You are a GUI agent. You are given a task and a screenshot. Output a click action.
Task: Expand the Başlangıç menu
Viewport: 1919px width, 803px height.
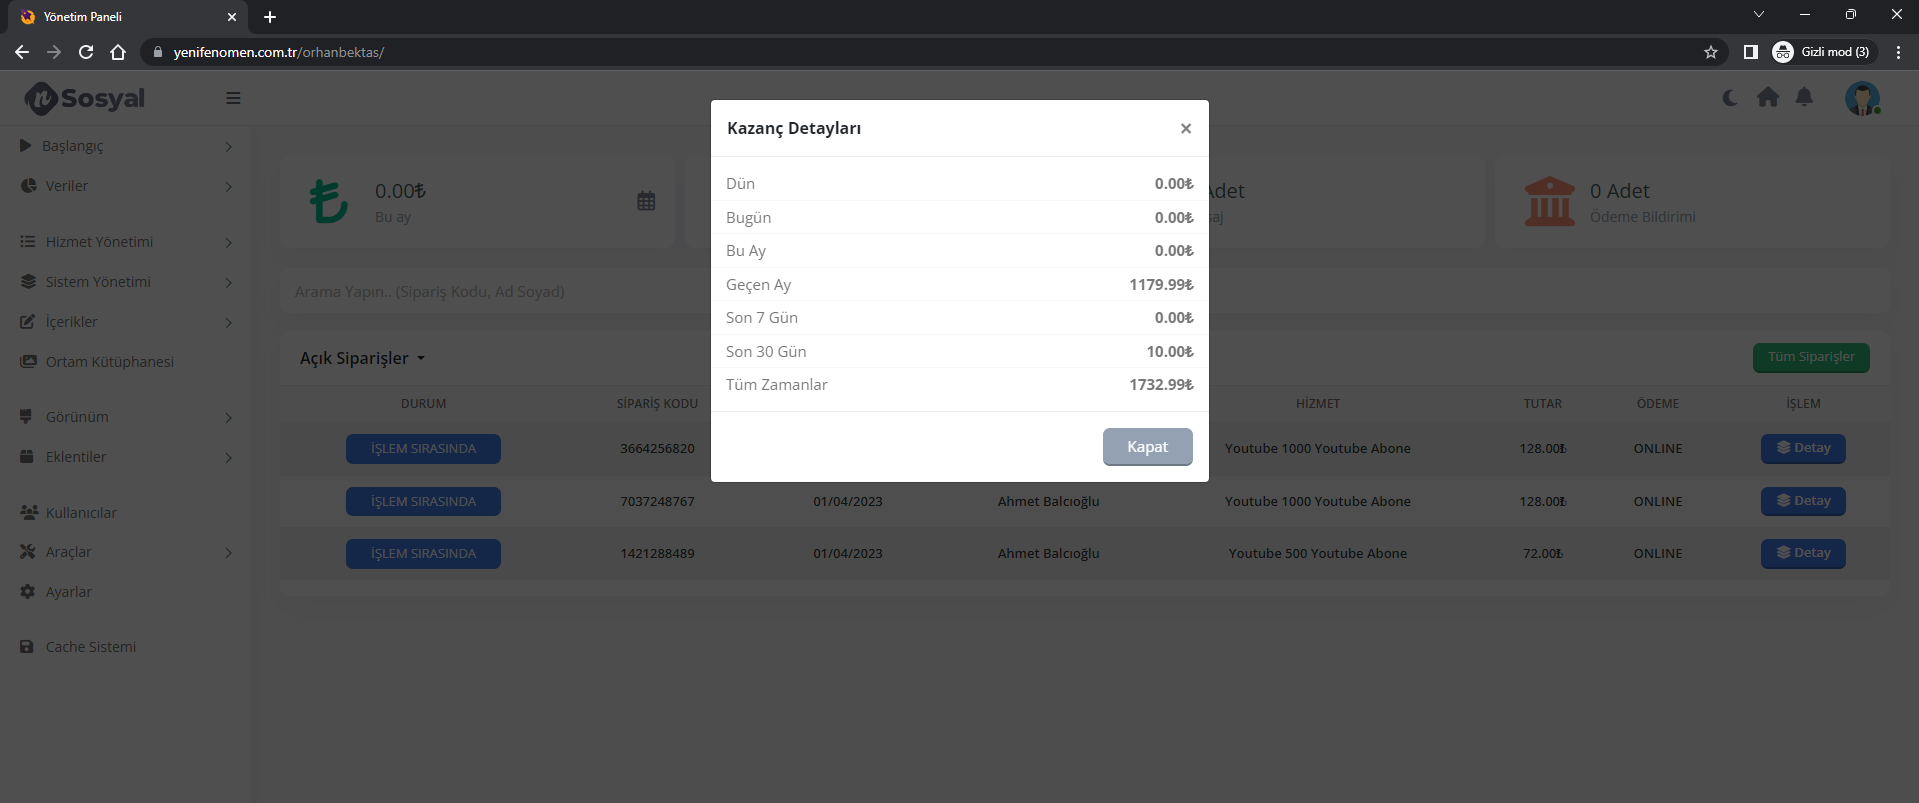tap(125, 146)
